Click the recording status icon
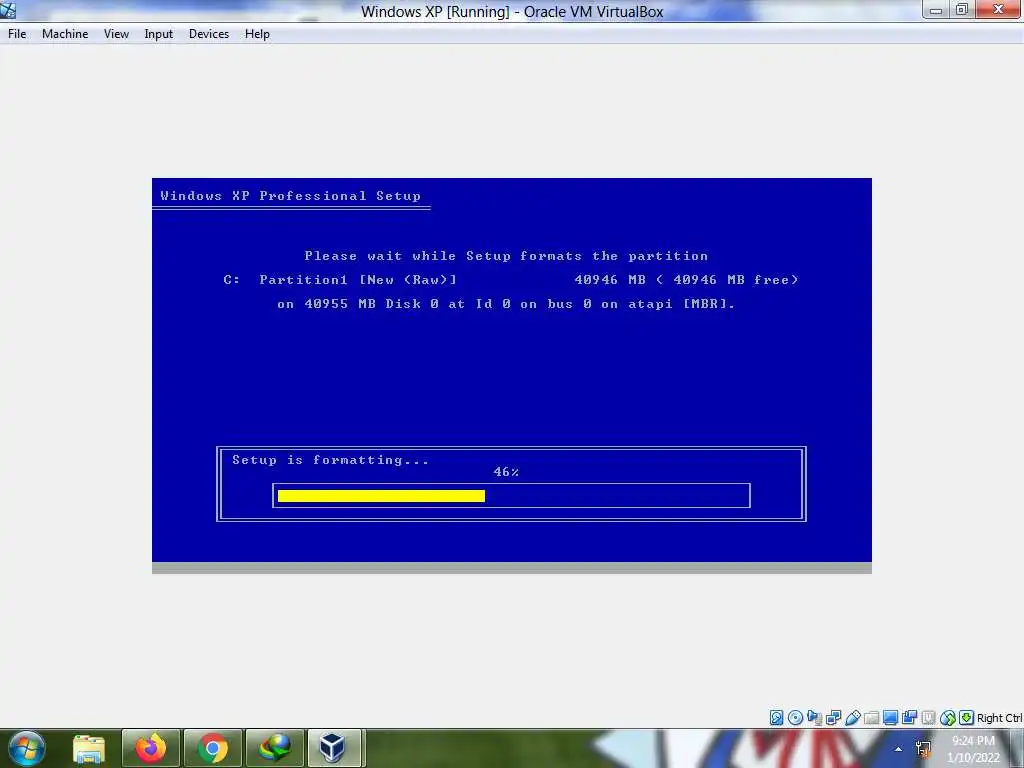The width and height of the screenshot is (1024, 768). coord(909,718)
